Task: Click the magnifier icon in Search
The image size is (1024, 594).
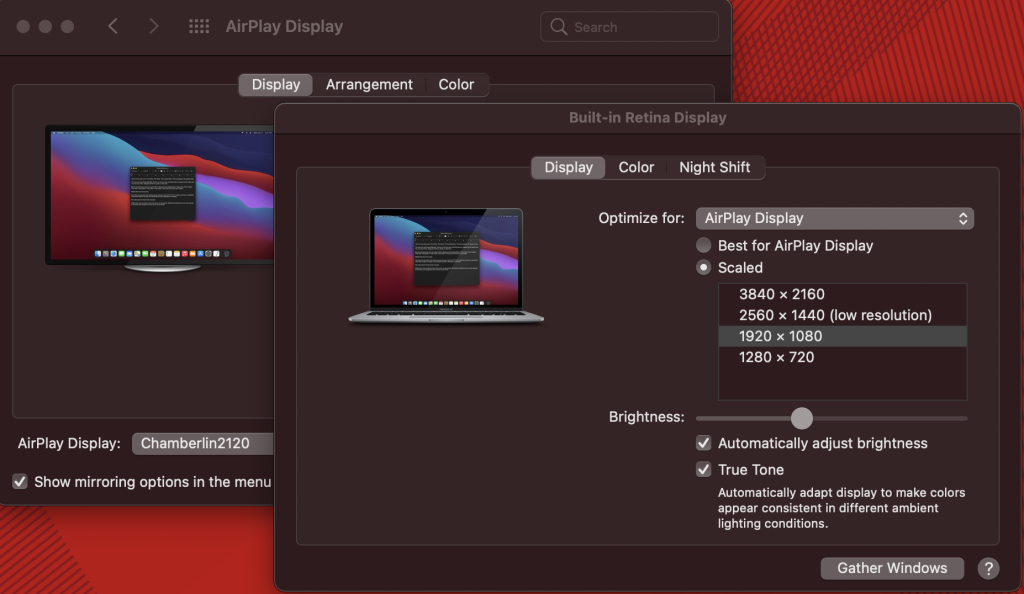Action: 558,27
